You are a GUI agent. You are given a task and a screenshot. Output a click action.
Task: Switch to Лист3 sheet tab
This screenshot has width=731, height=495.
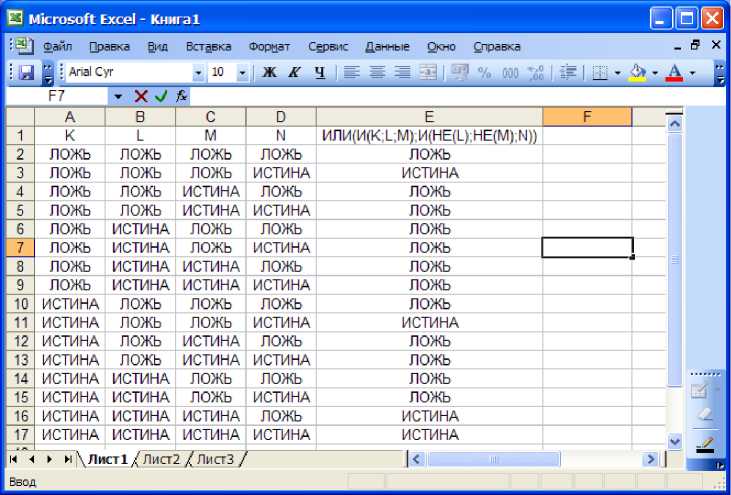pos(215,460)
